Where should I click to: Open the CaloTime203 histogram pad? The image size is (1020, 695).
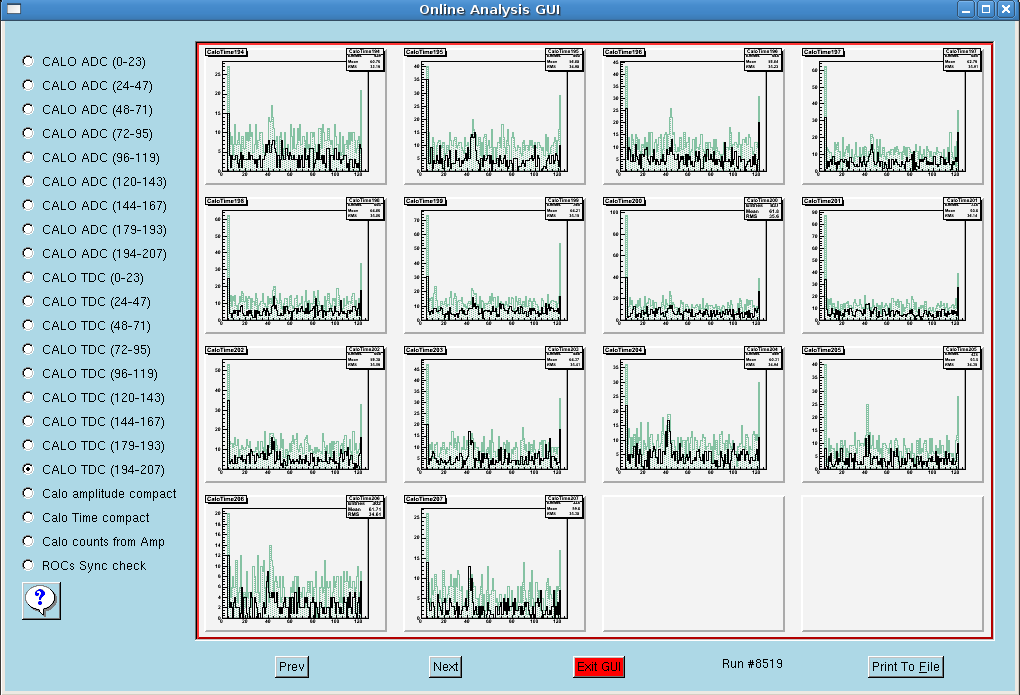[x=494, y=414]
